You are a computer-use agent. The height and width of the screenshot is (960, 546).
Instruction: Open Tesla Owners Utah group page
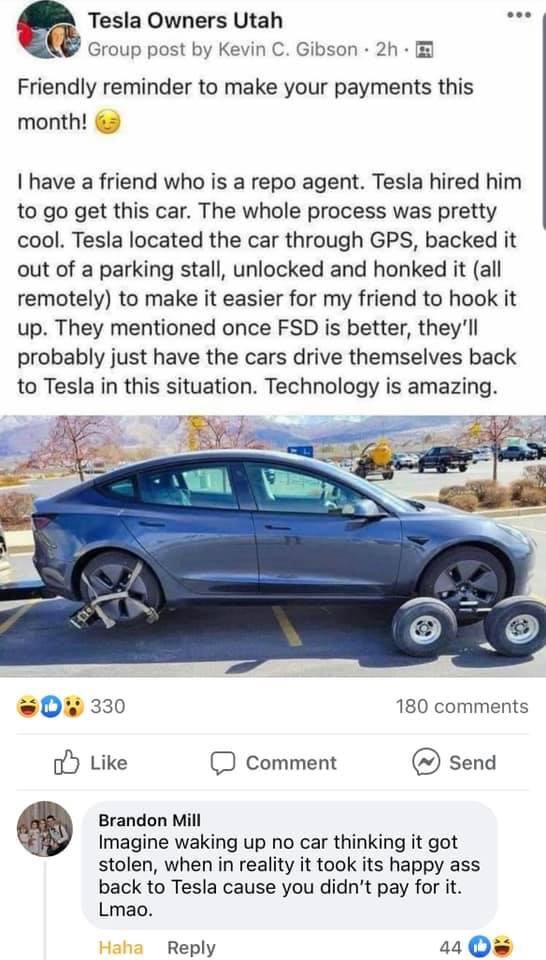coord(185,21)
